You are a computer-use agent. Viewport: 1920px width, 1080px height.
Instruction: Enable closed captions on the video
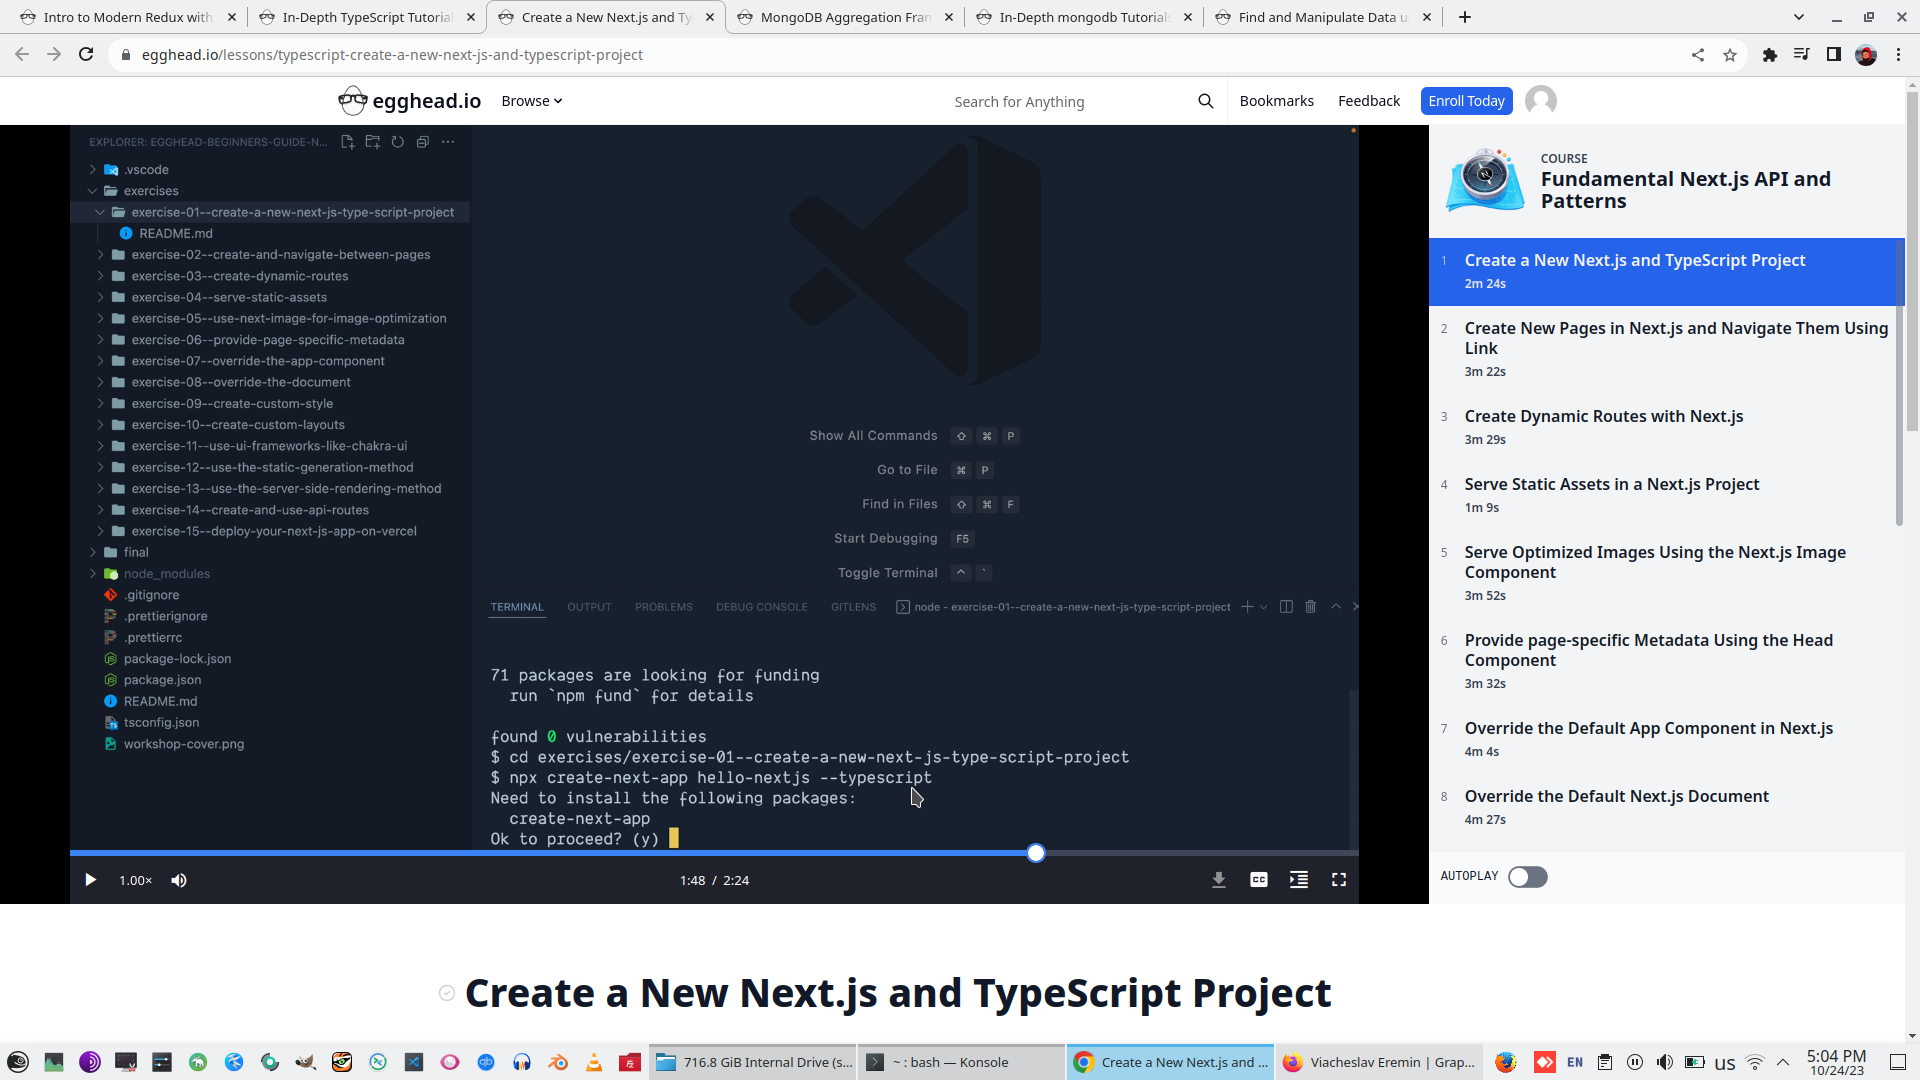click(1259, 880)
